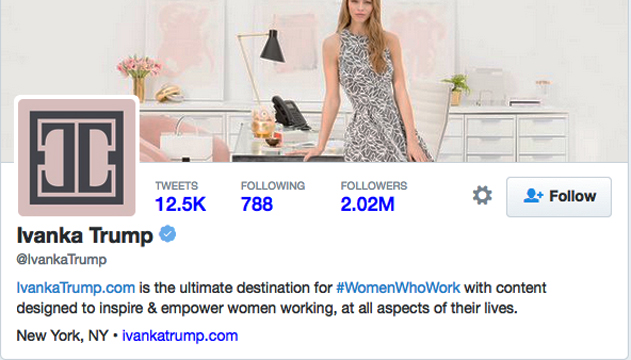Click the New York, NY location text
The image size is (631, 360).
click(62, 335)
